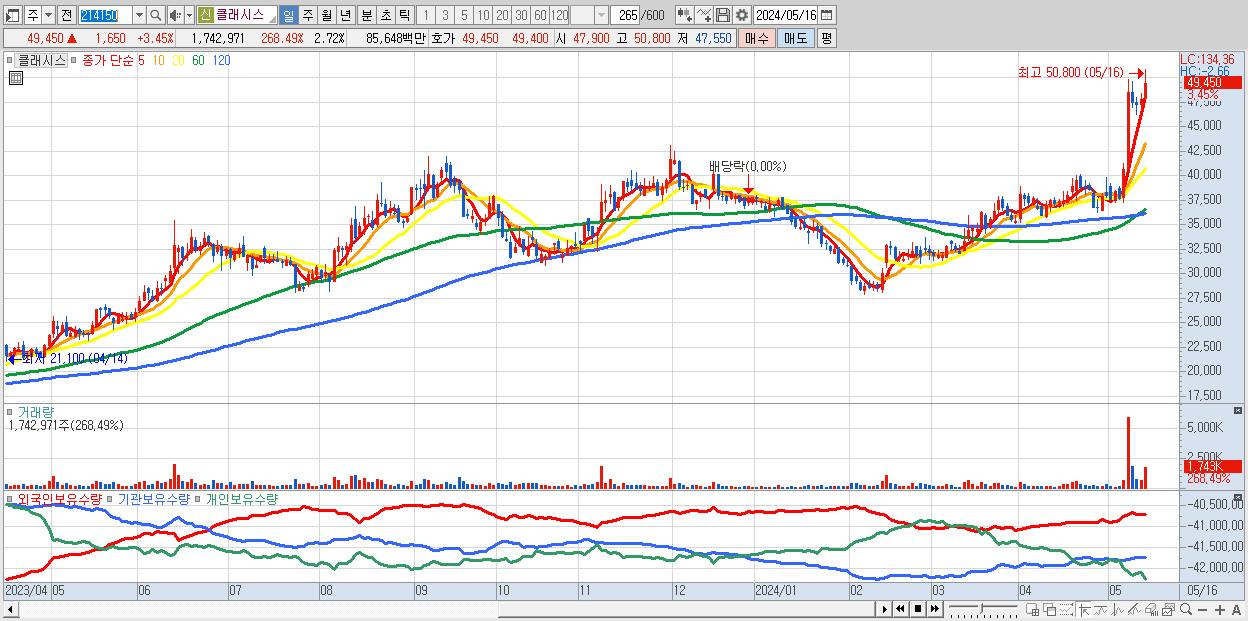This screenshot has height=621, width=1248.
Task: Edit the date field 2024/05/16
Action: tap(785, 15)
